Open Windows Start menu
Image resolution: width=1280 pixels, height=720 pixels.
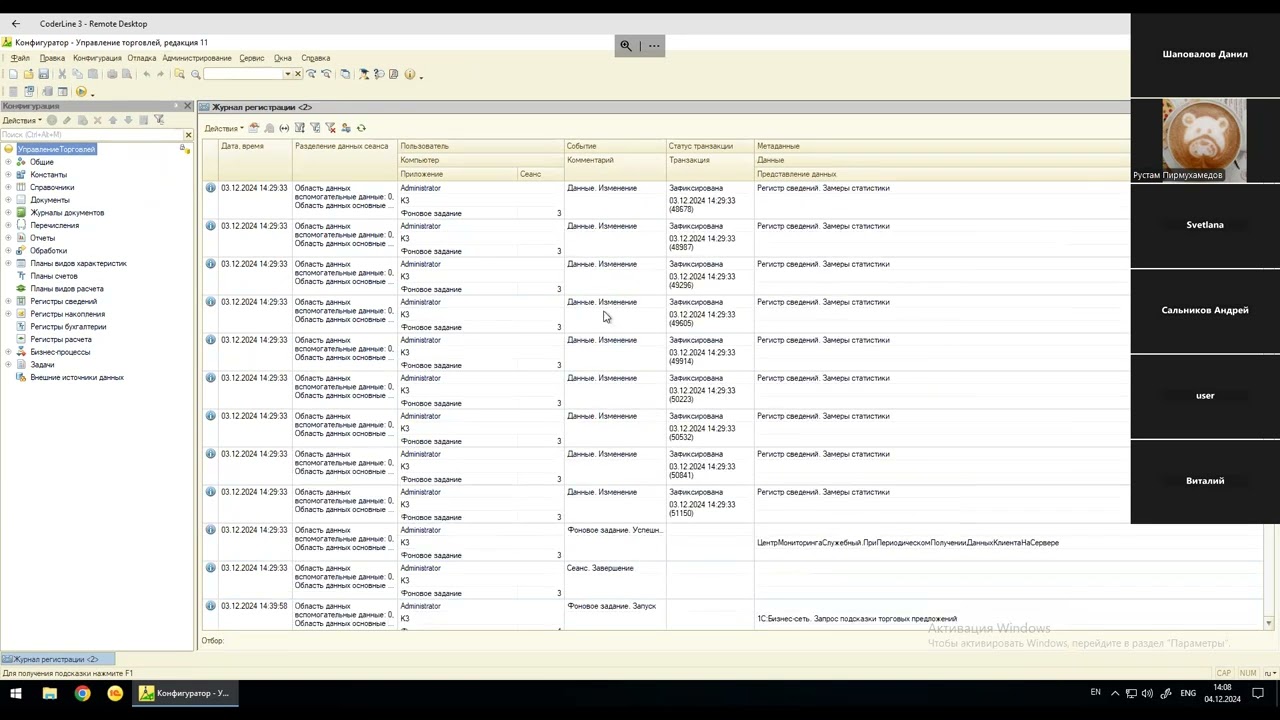tap(16, 693)
